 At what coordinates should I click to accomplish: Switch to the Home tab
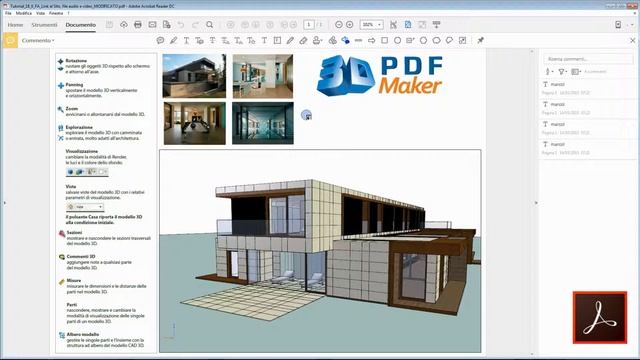pos(15,25)
